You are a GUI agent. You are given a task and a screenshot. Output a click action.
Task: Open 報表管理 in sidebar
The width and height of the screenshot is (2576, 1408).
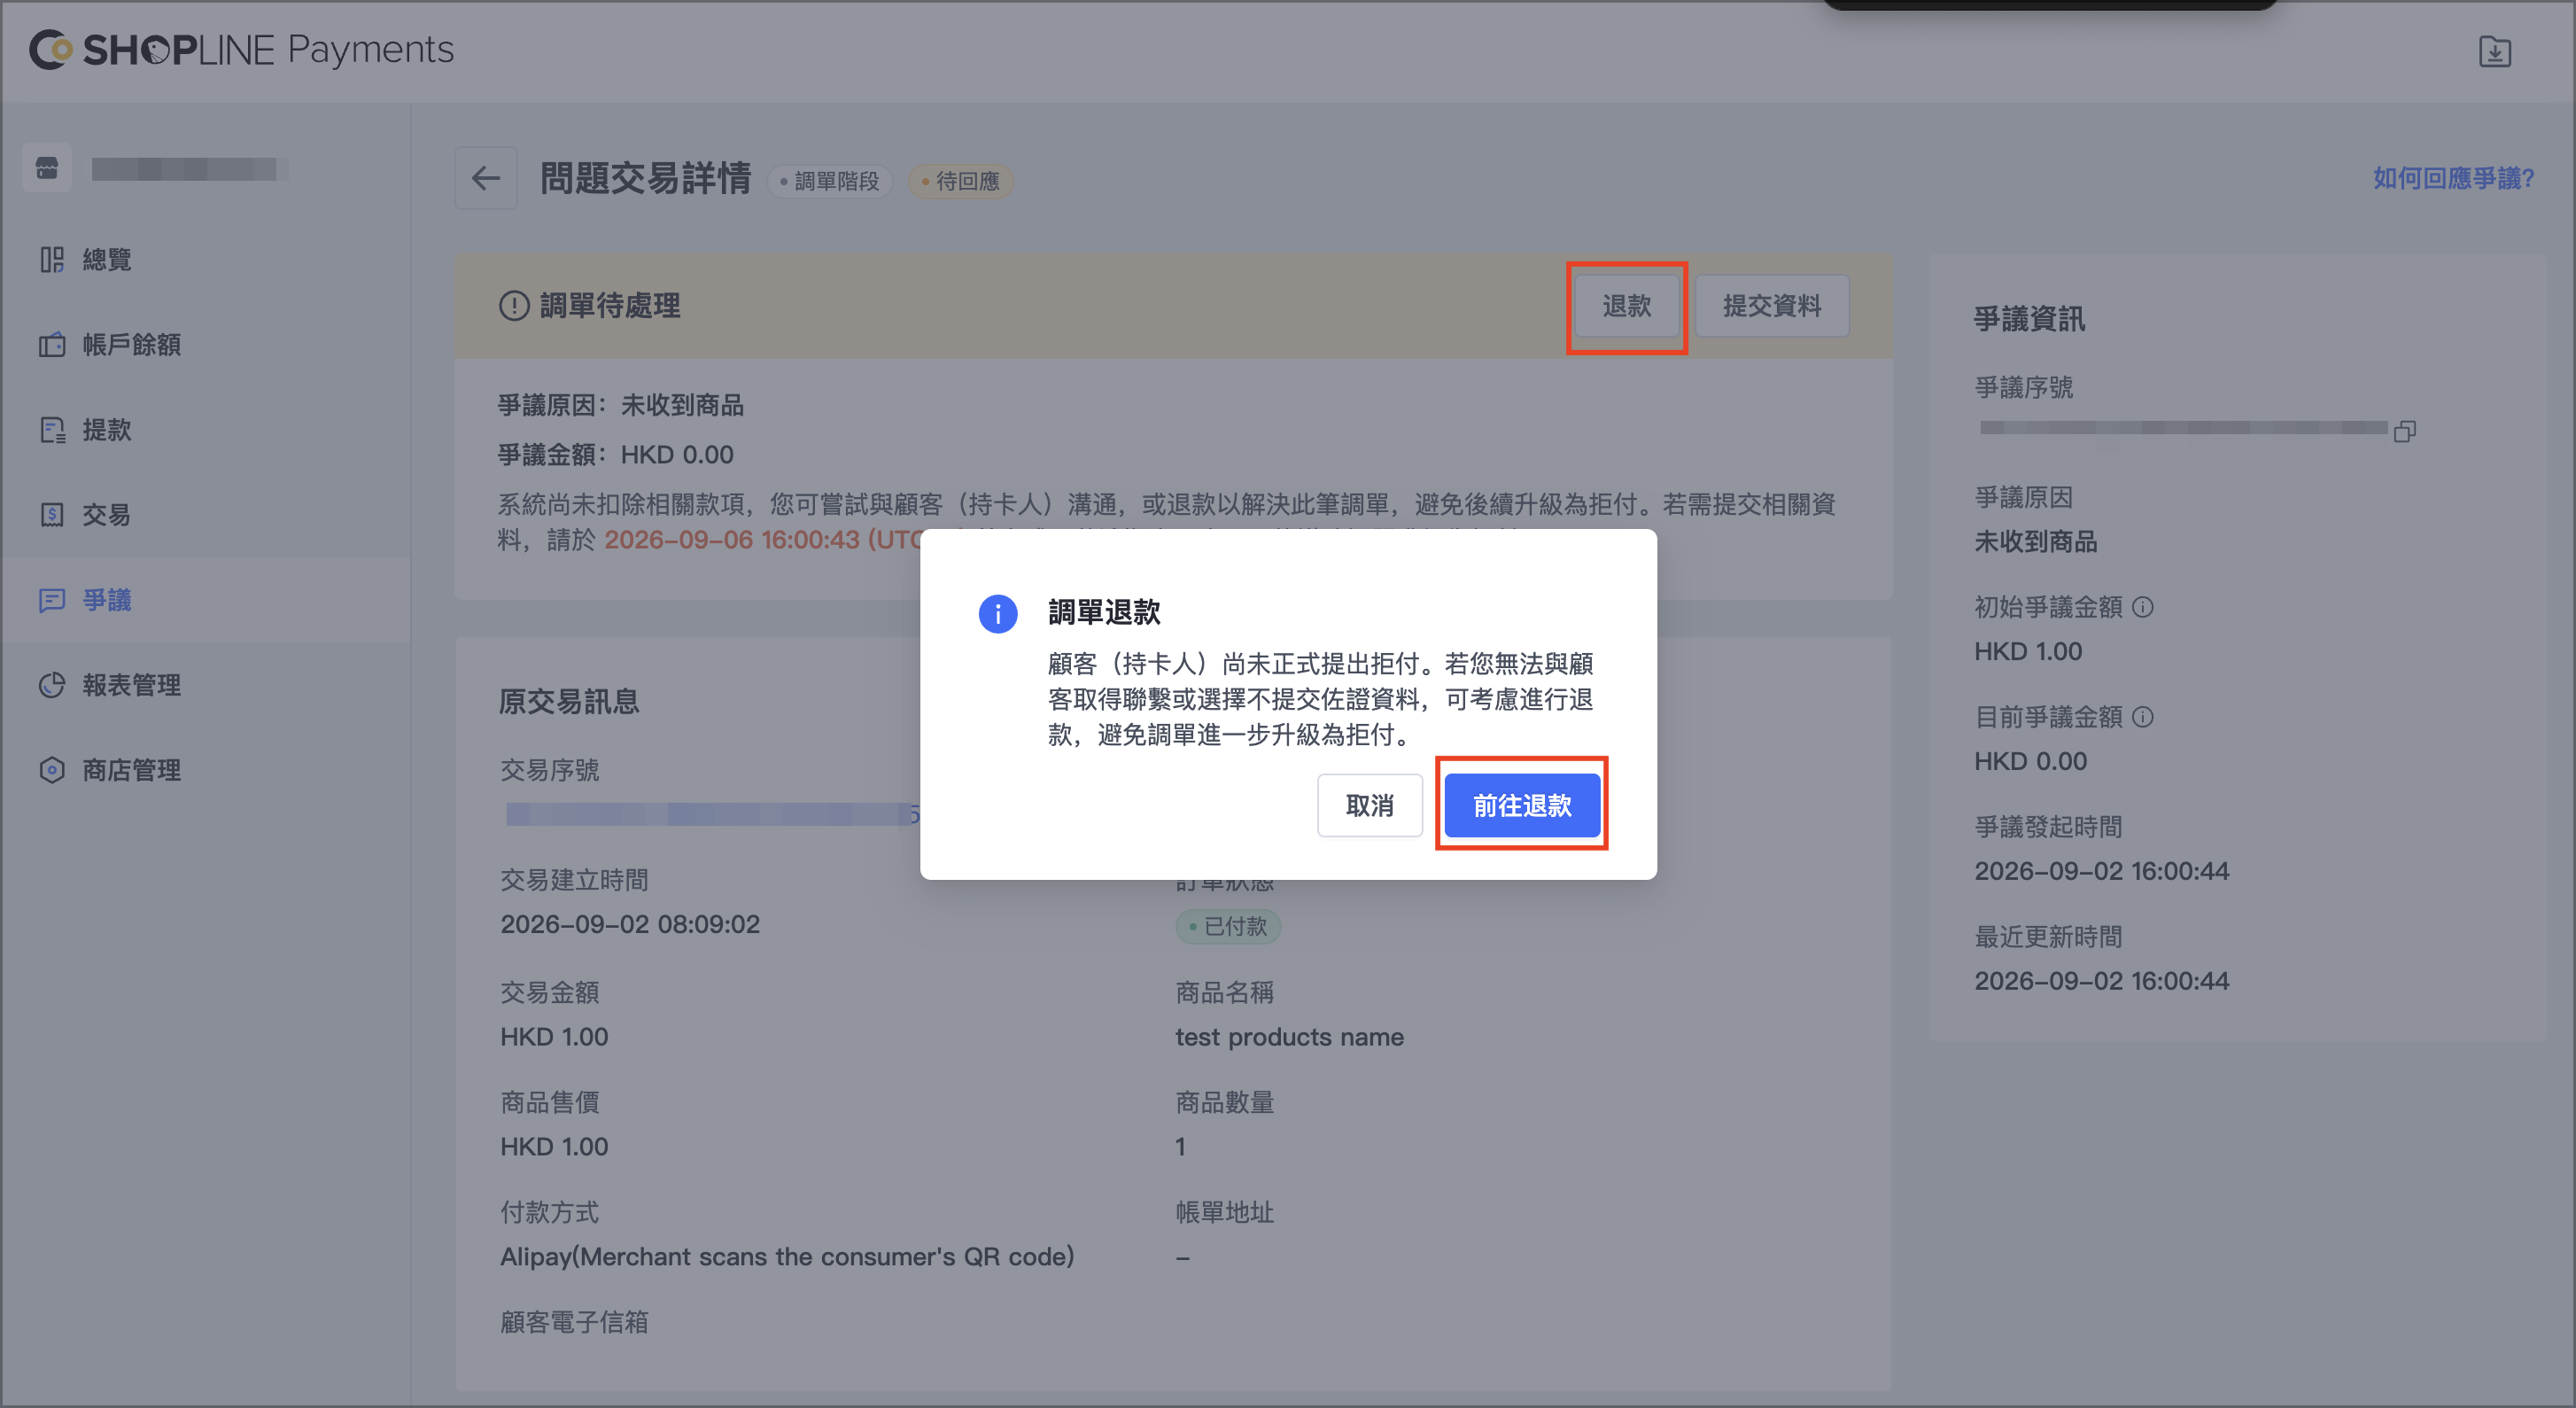coord(205,685)
